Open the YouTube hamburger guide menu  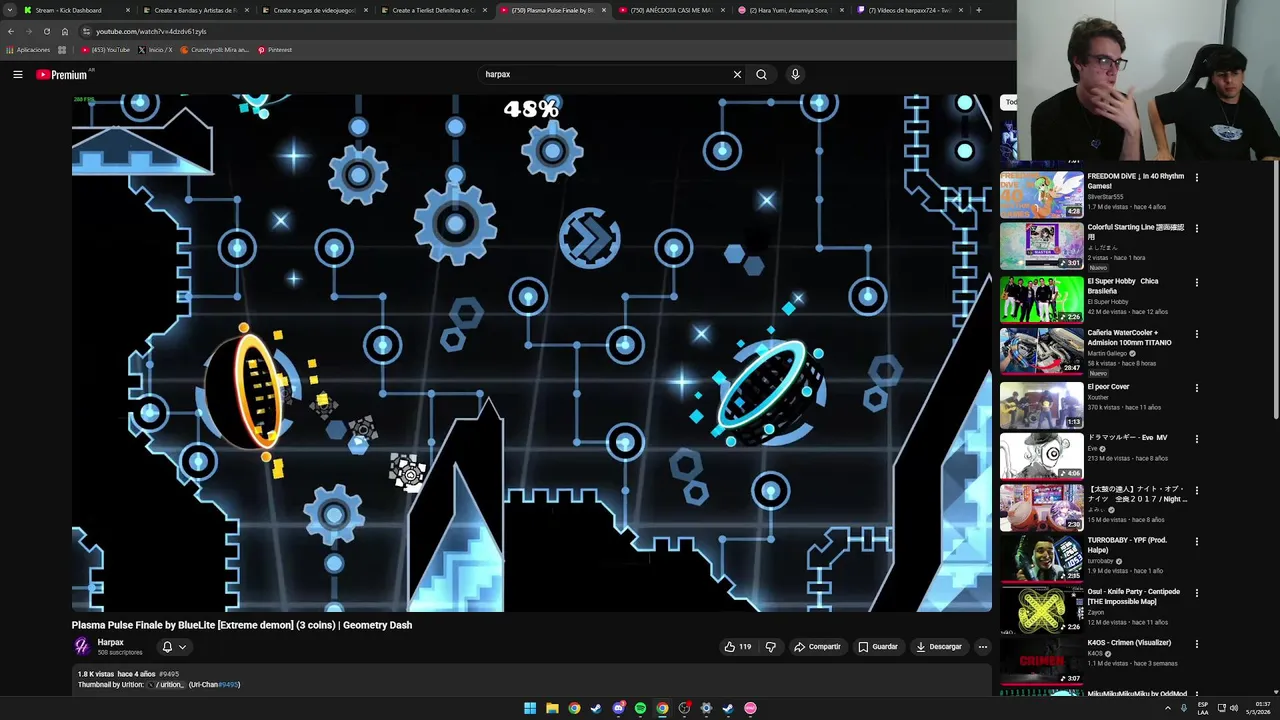point(17,74)
